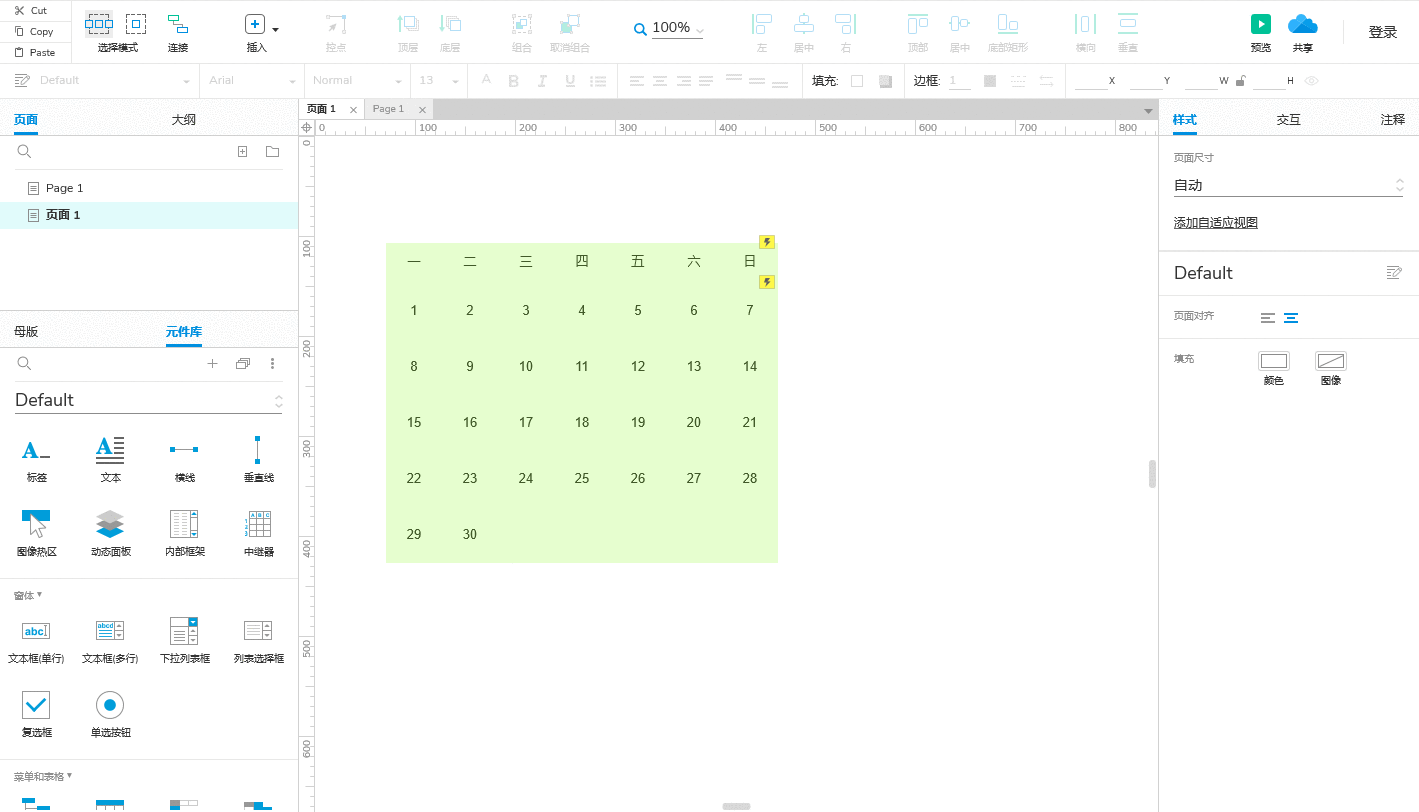1419x812 pixels.
Task: Click the 填充 fill color swatch in toolbar
Action: click(857, 81)
